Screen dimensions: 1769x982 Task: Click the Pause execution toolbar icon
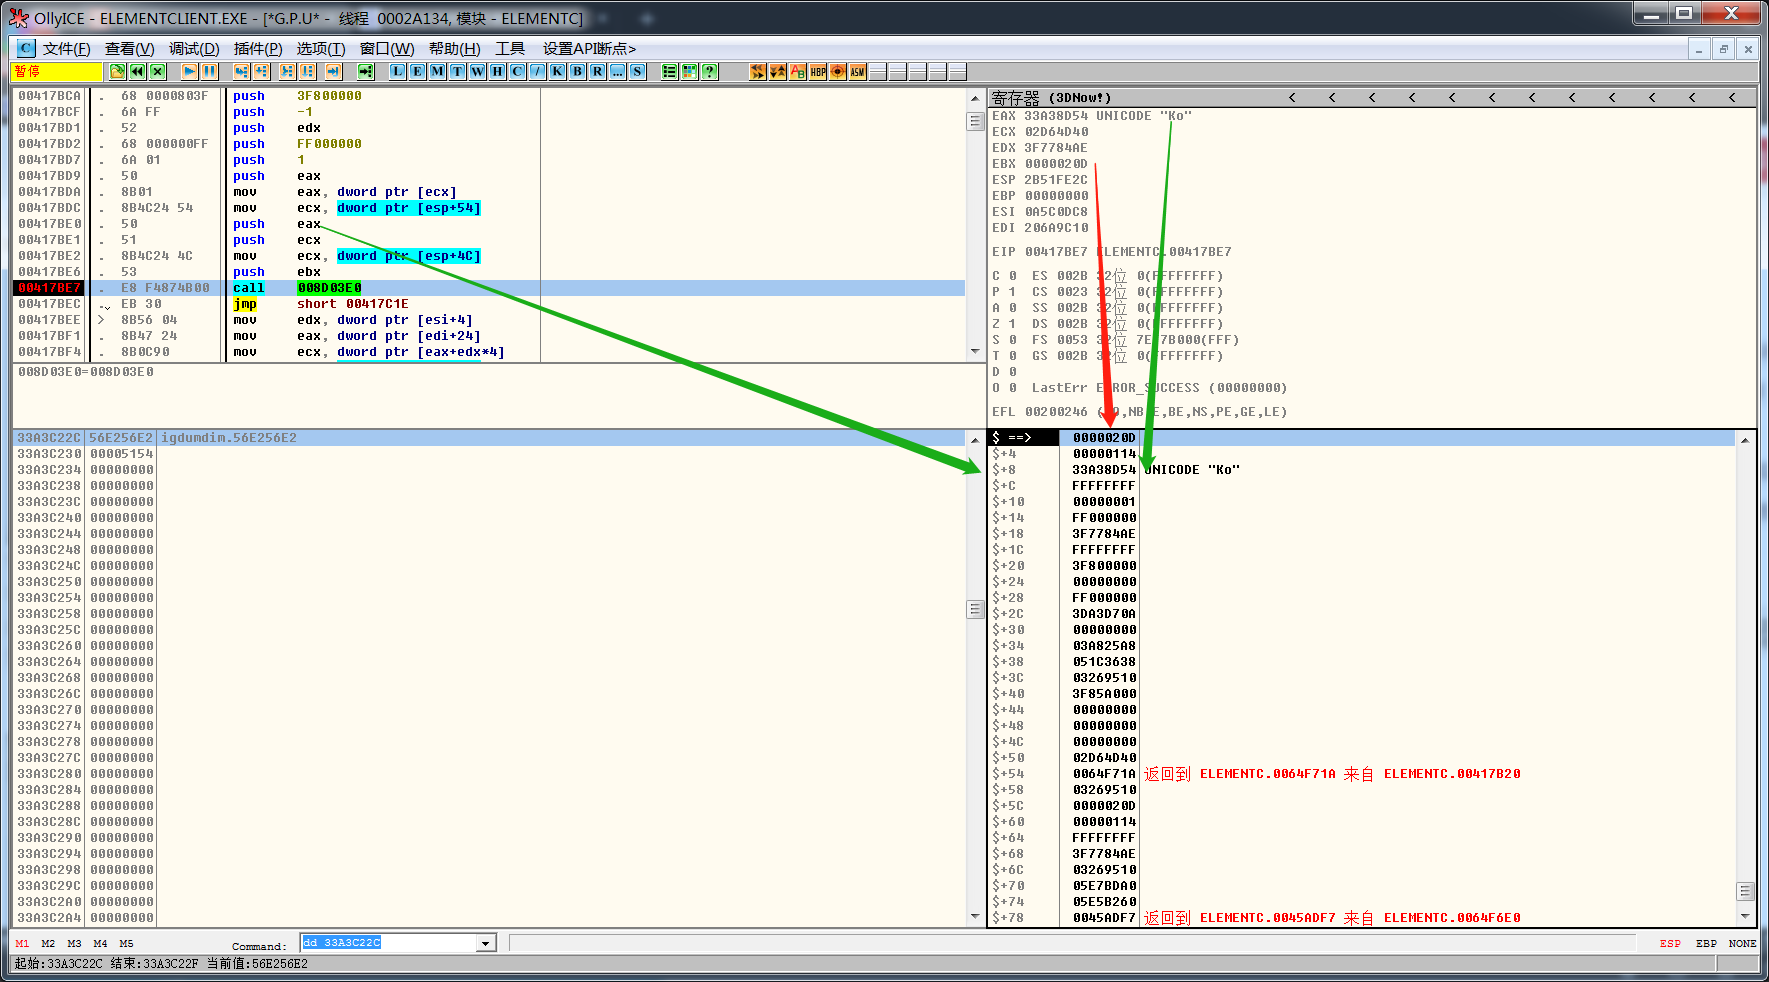tap(210, 71)
